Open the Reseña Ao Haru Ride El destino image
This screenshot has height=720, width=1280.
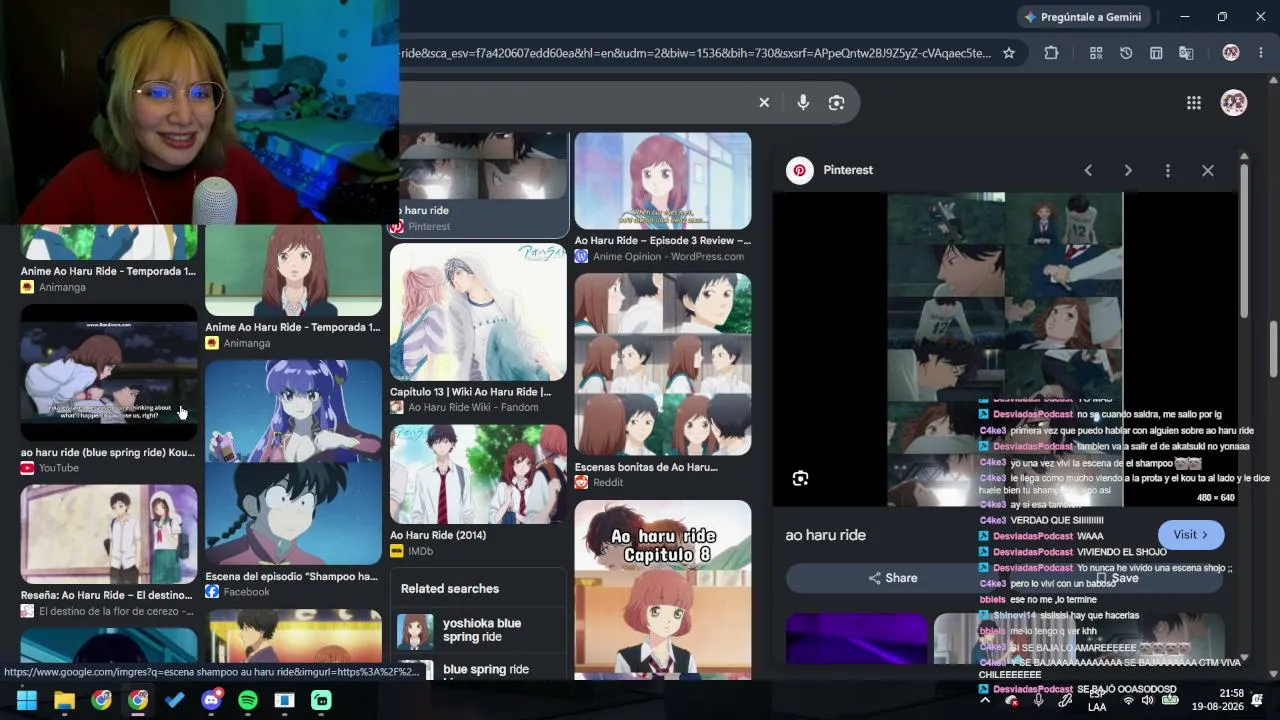(x=109, y=534)
